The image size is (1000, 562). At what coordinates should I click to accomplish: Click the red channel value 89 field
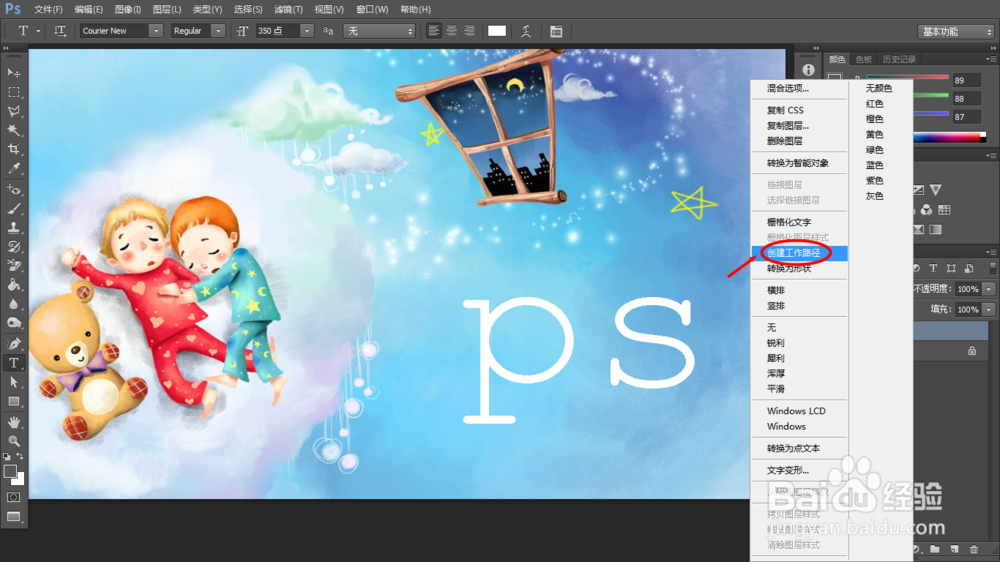966,80
